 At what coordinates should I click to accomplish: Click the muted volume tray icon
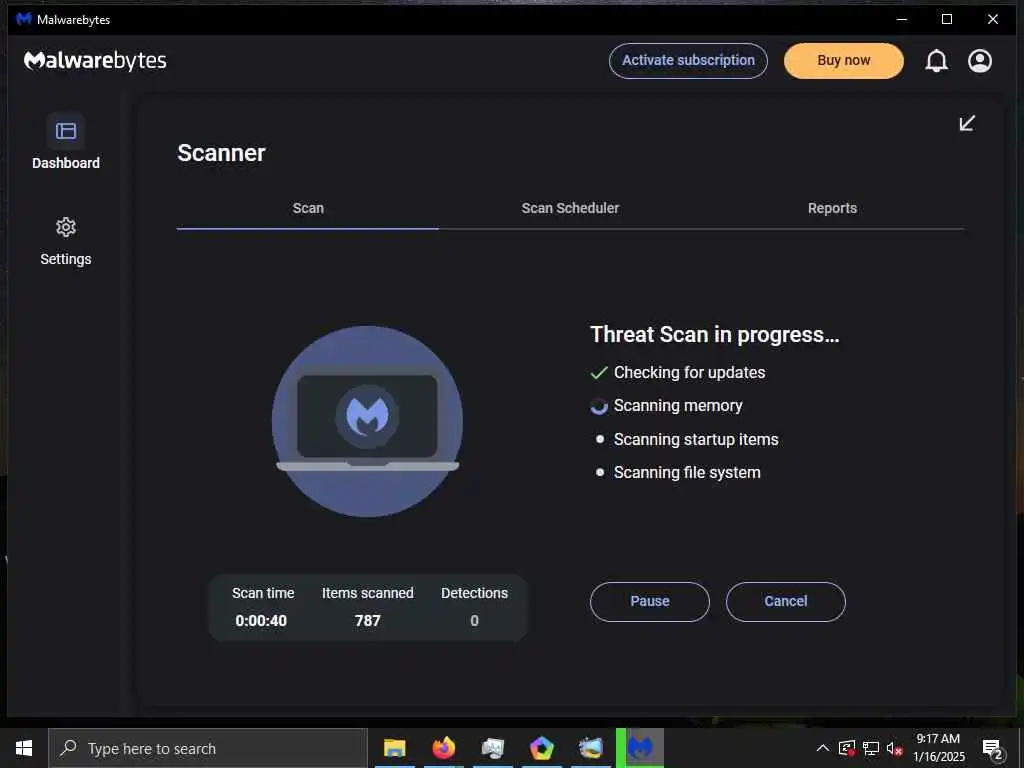pyautogui.click(x=894, y=748)
